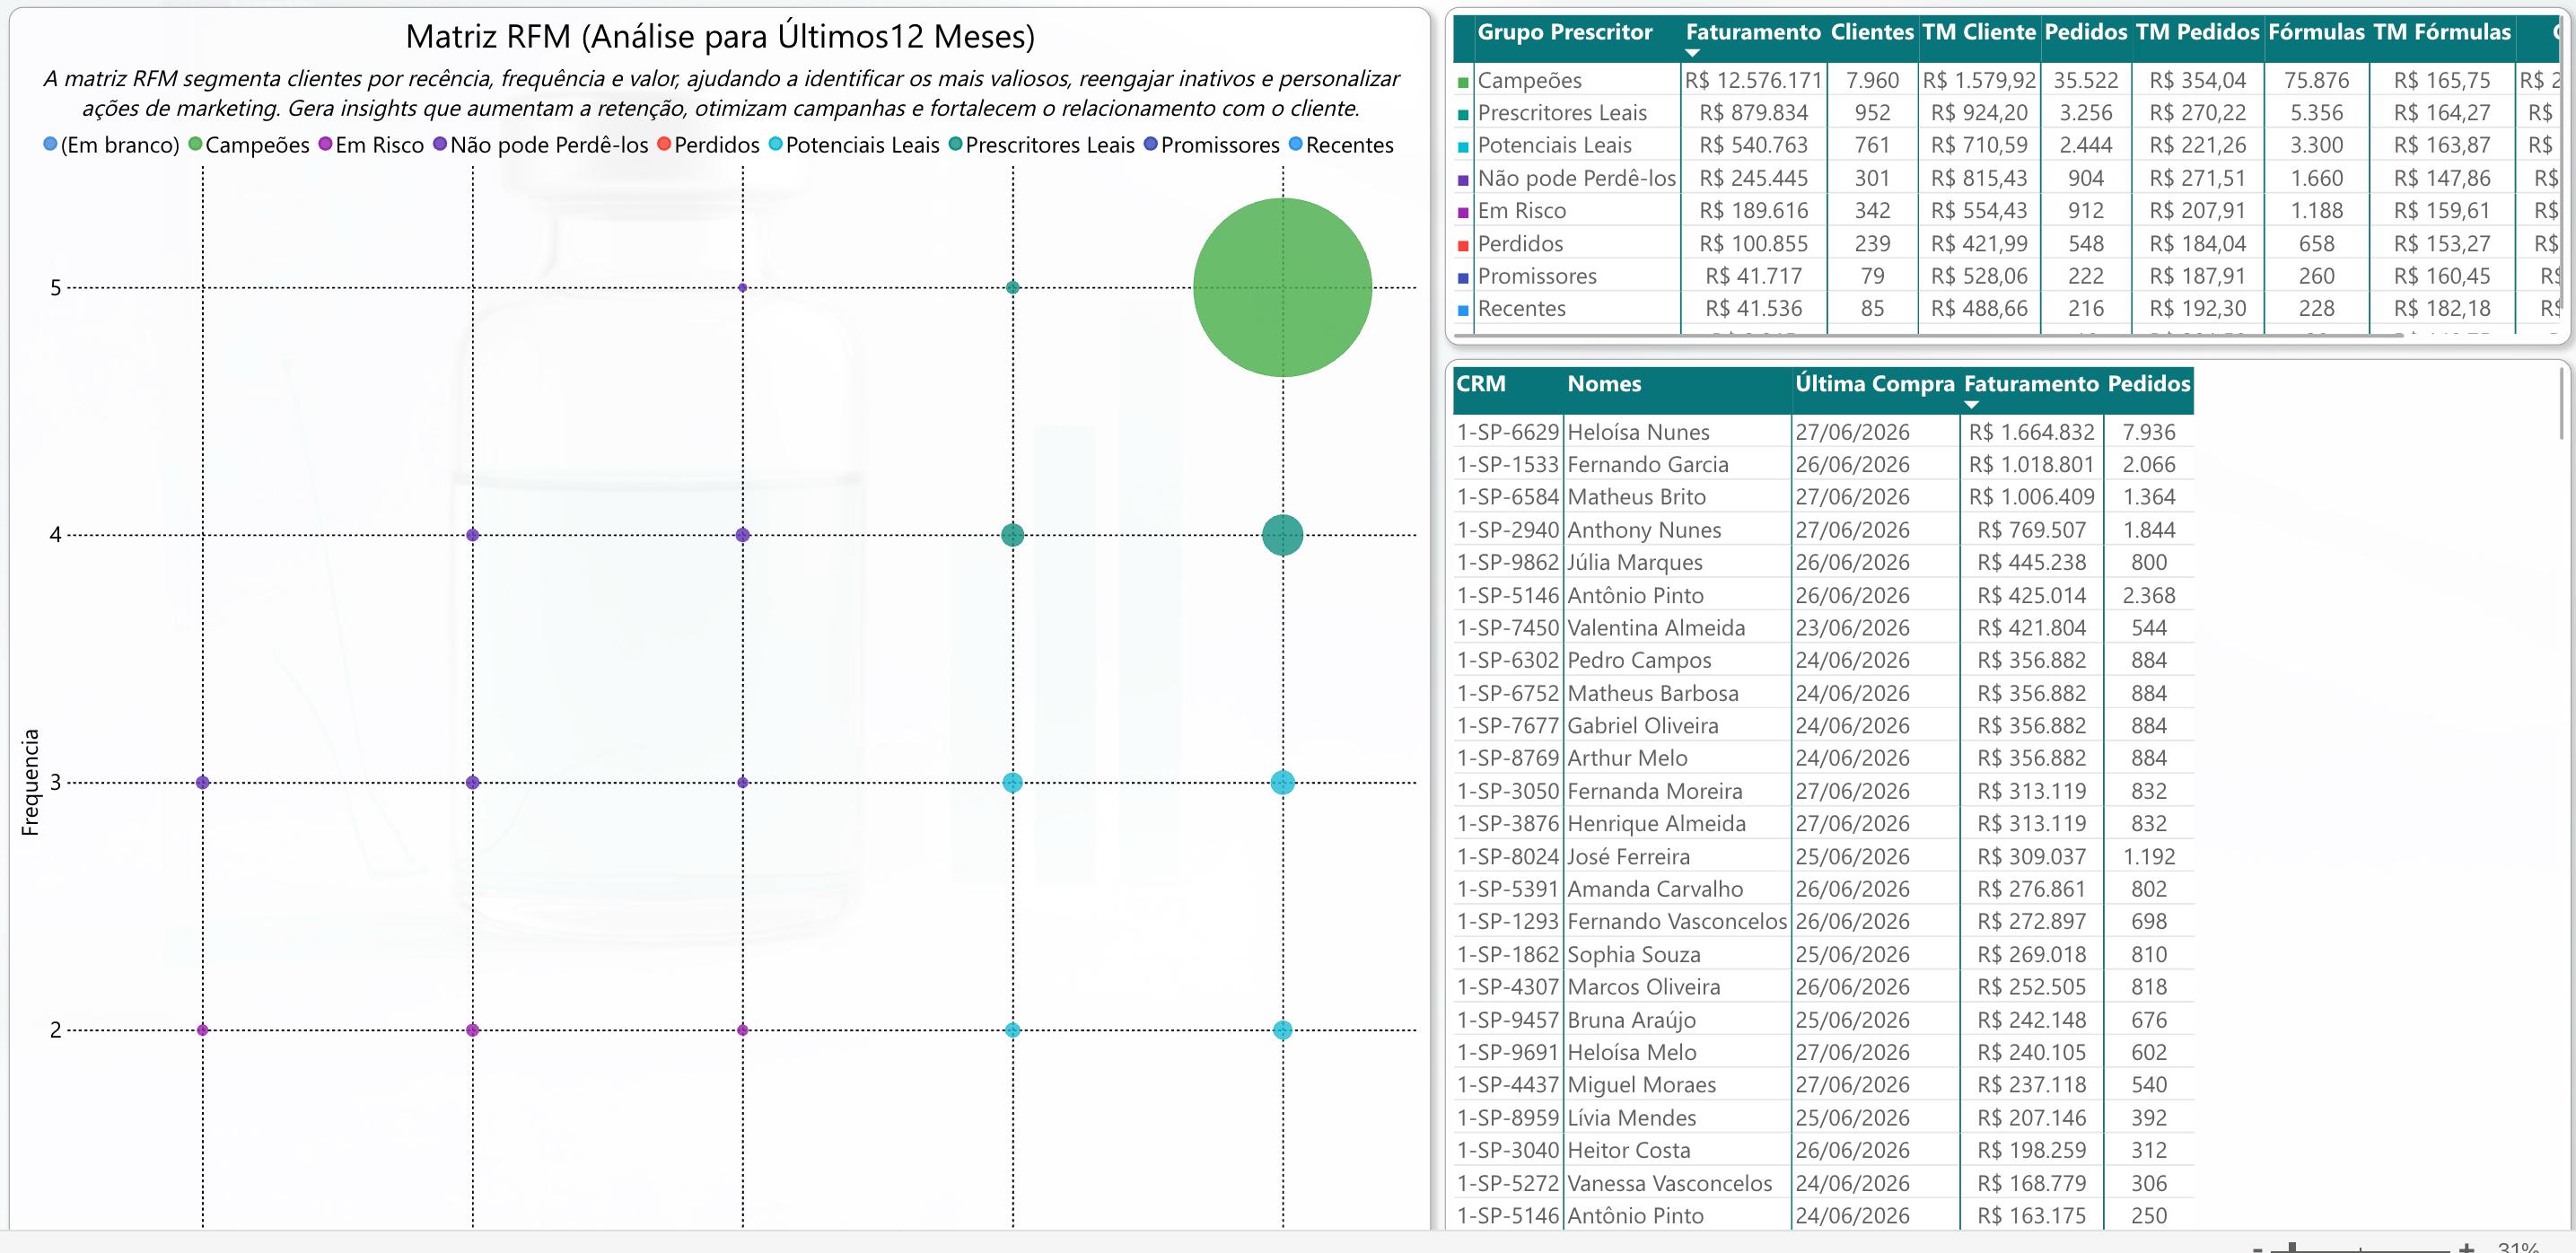Click sort arrow under CRM table Faturamento
The image size is (2576, 1253).
tap(1971, 405)
